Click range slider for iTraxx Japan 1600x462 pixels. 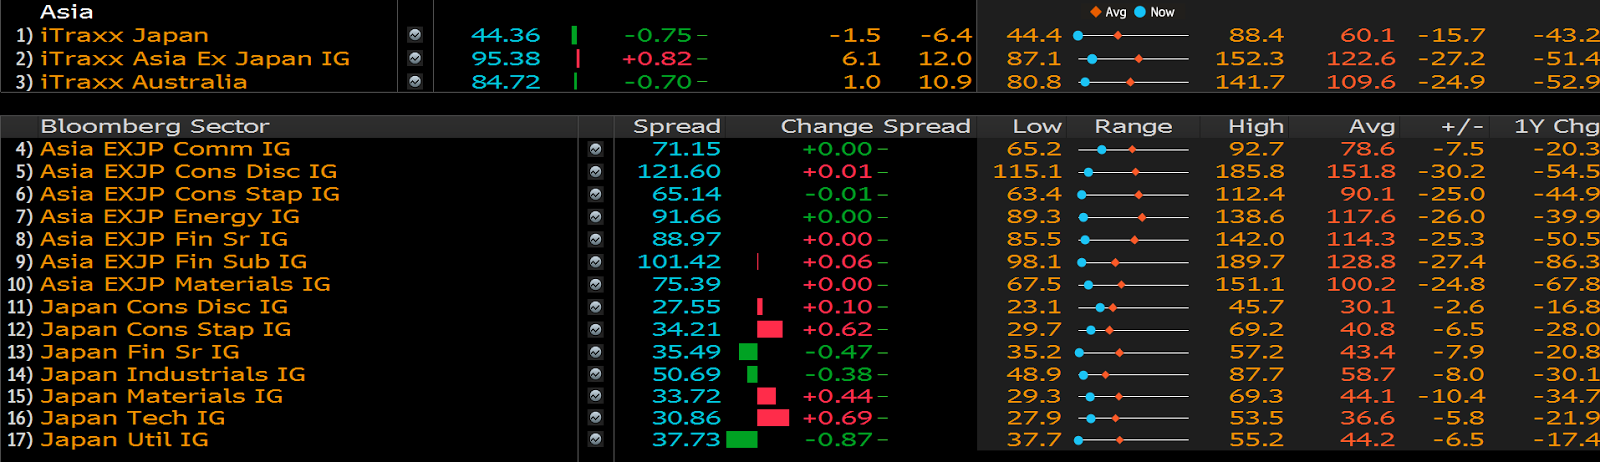click(x=1133, y=35)
